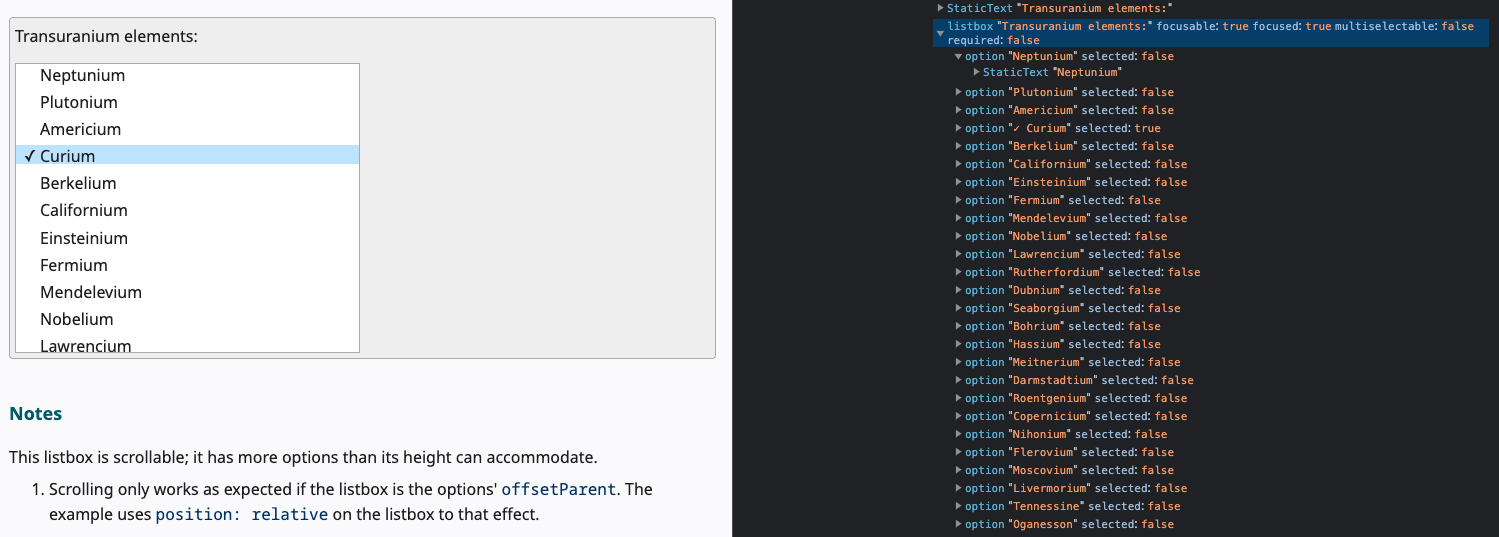The height and width of the screenshot is (537, 1499).
Task: Select the Californium option
Action: (x=187, y=211)
